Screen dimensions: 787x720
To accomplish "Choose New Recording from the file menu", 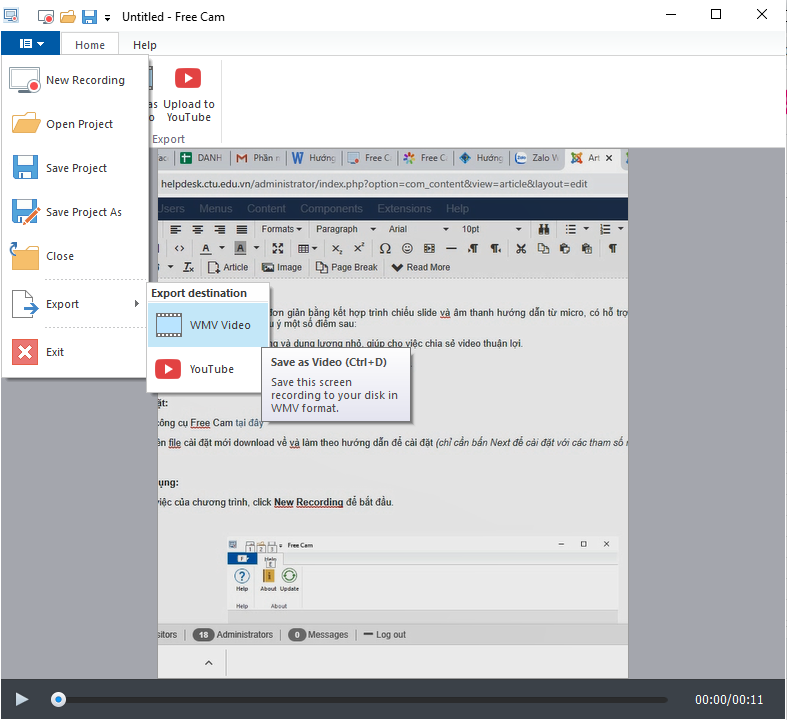I will pos(75,80).
